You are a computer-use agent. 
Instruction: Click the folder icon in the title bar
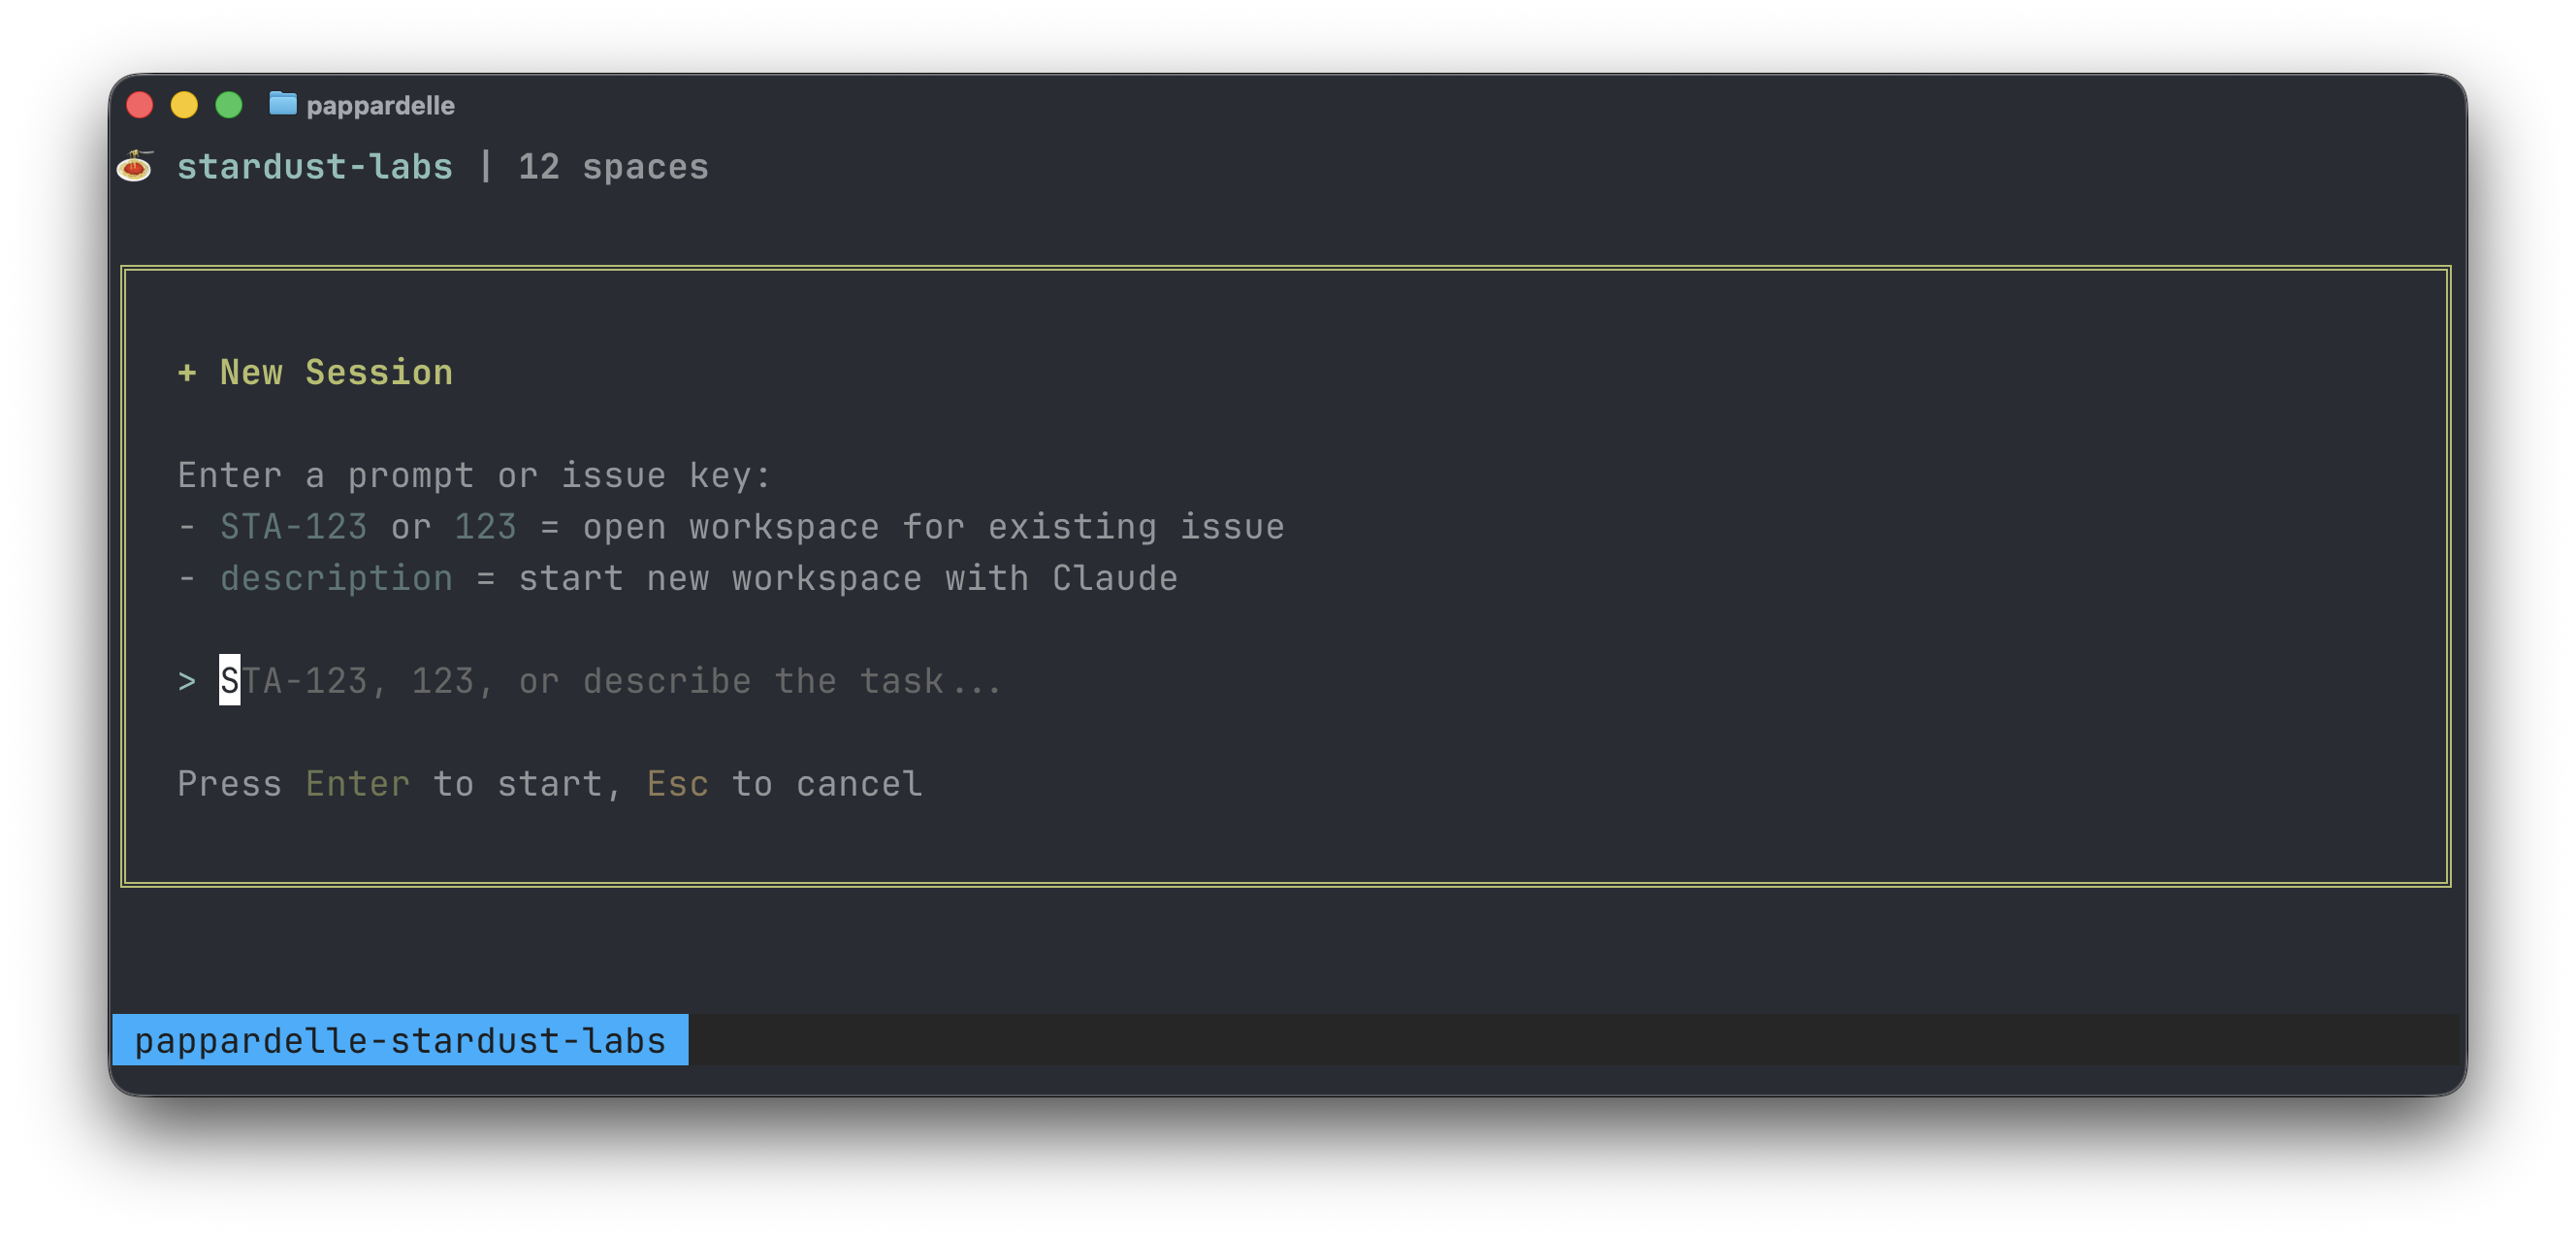(282, 103)
